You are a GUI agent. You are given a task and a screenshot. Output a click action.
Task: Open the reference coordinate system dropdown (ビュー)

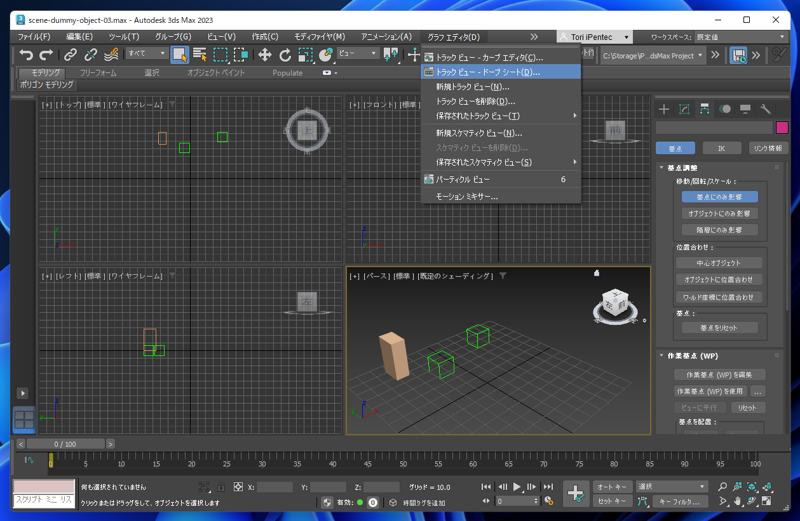click(357, 53)
